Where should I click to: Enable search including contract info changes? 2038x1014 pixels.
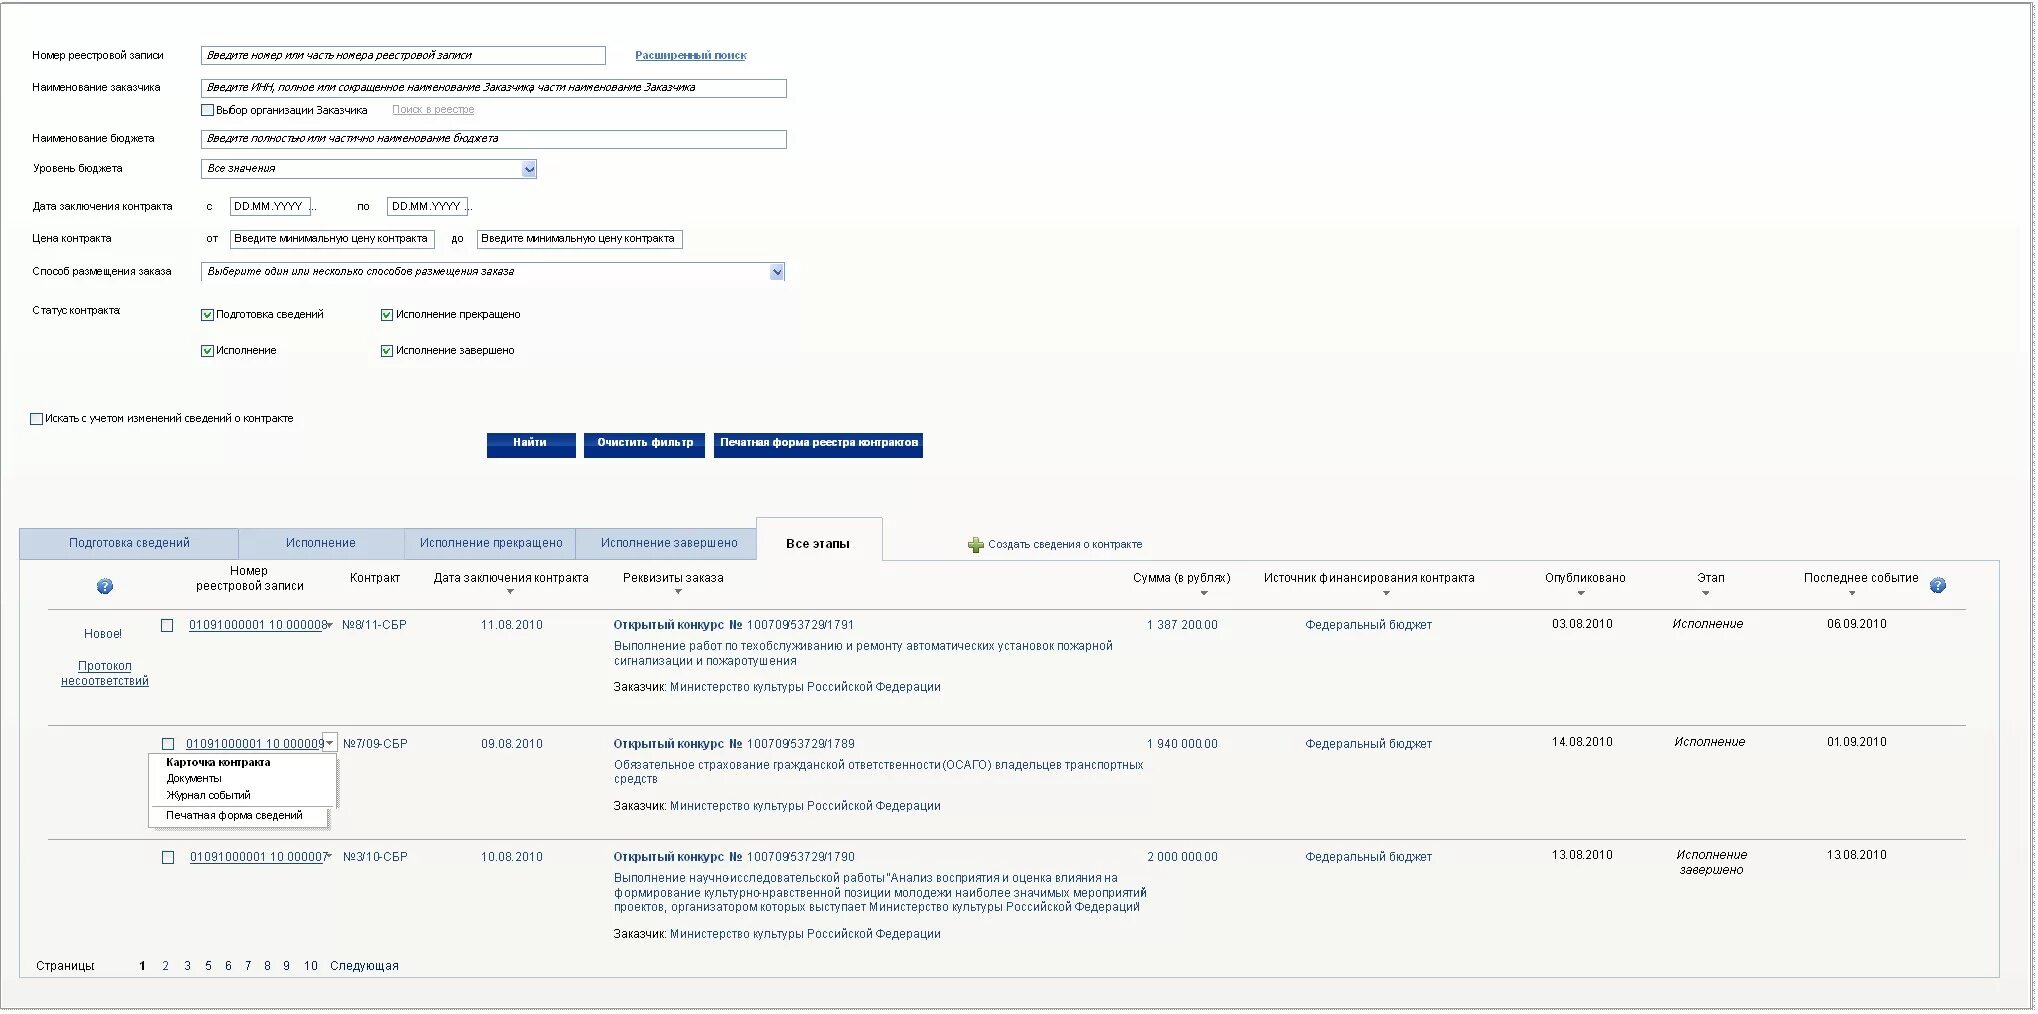[37, 419]
